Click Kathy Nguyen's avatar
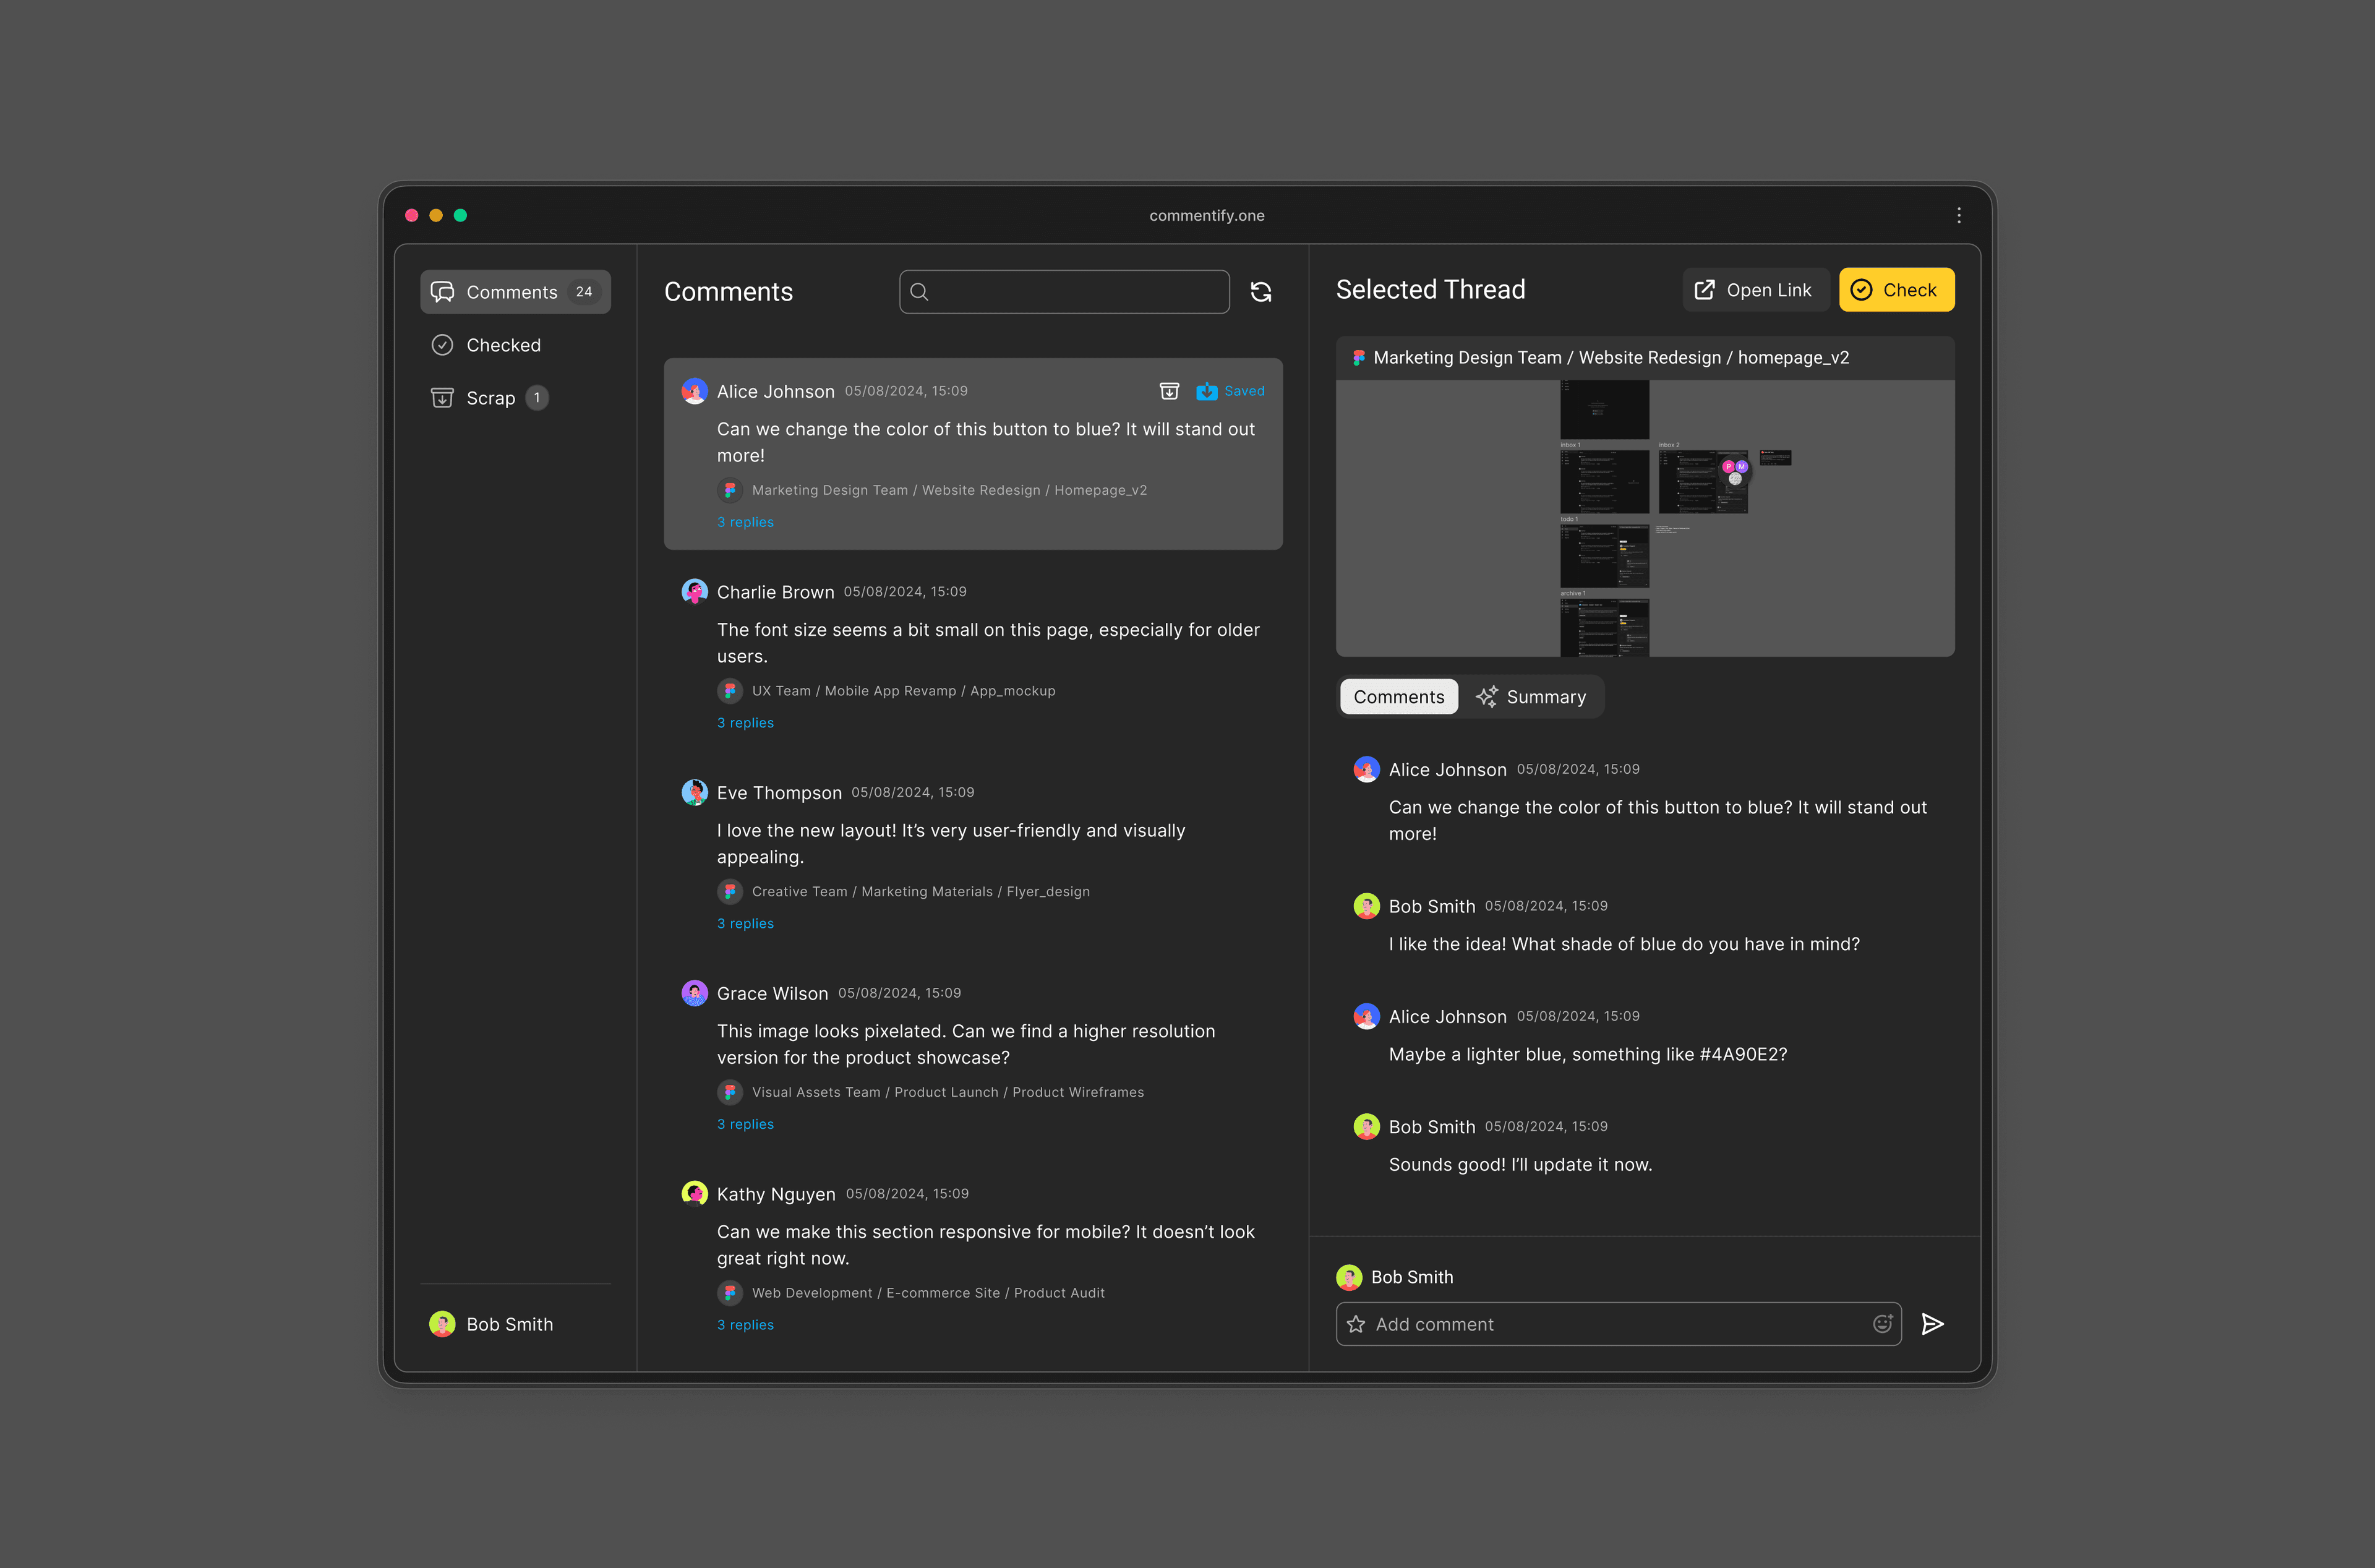 (x=695, y=1194)
